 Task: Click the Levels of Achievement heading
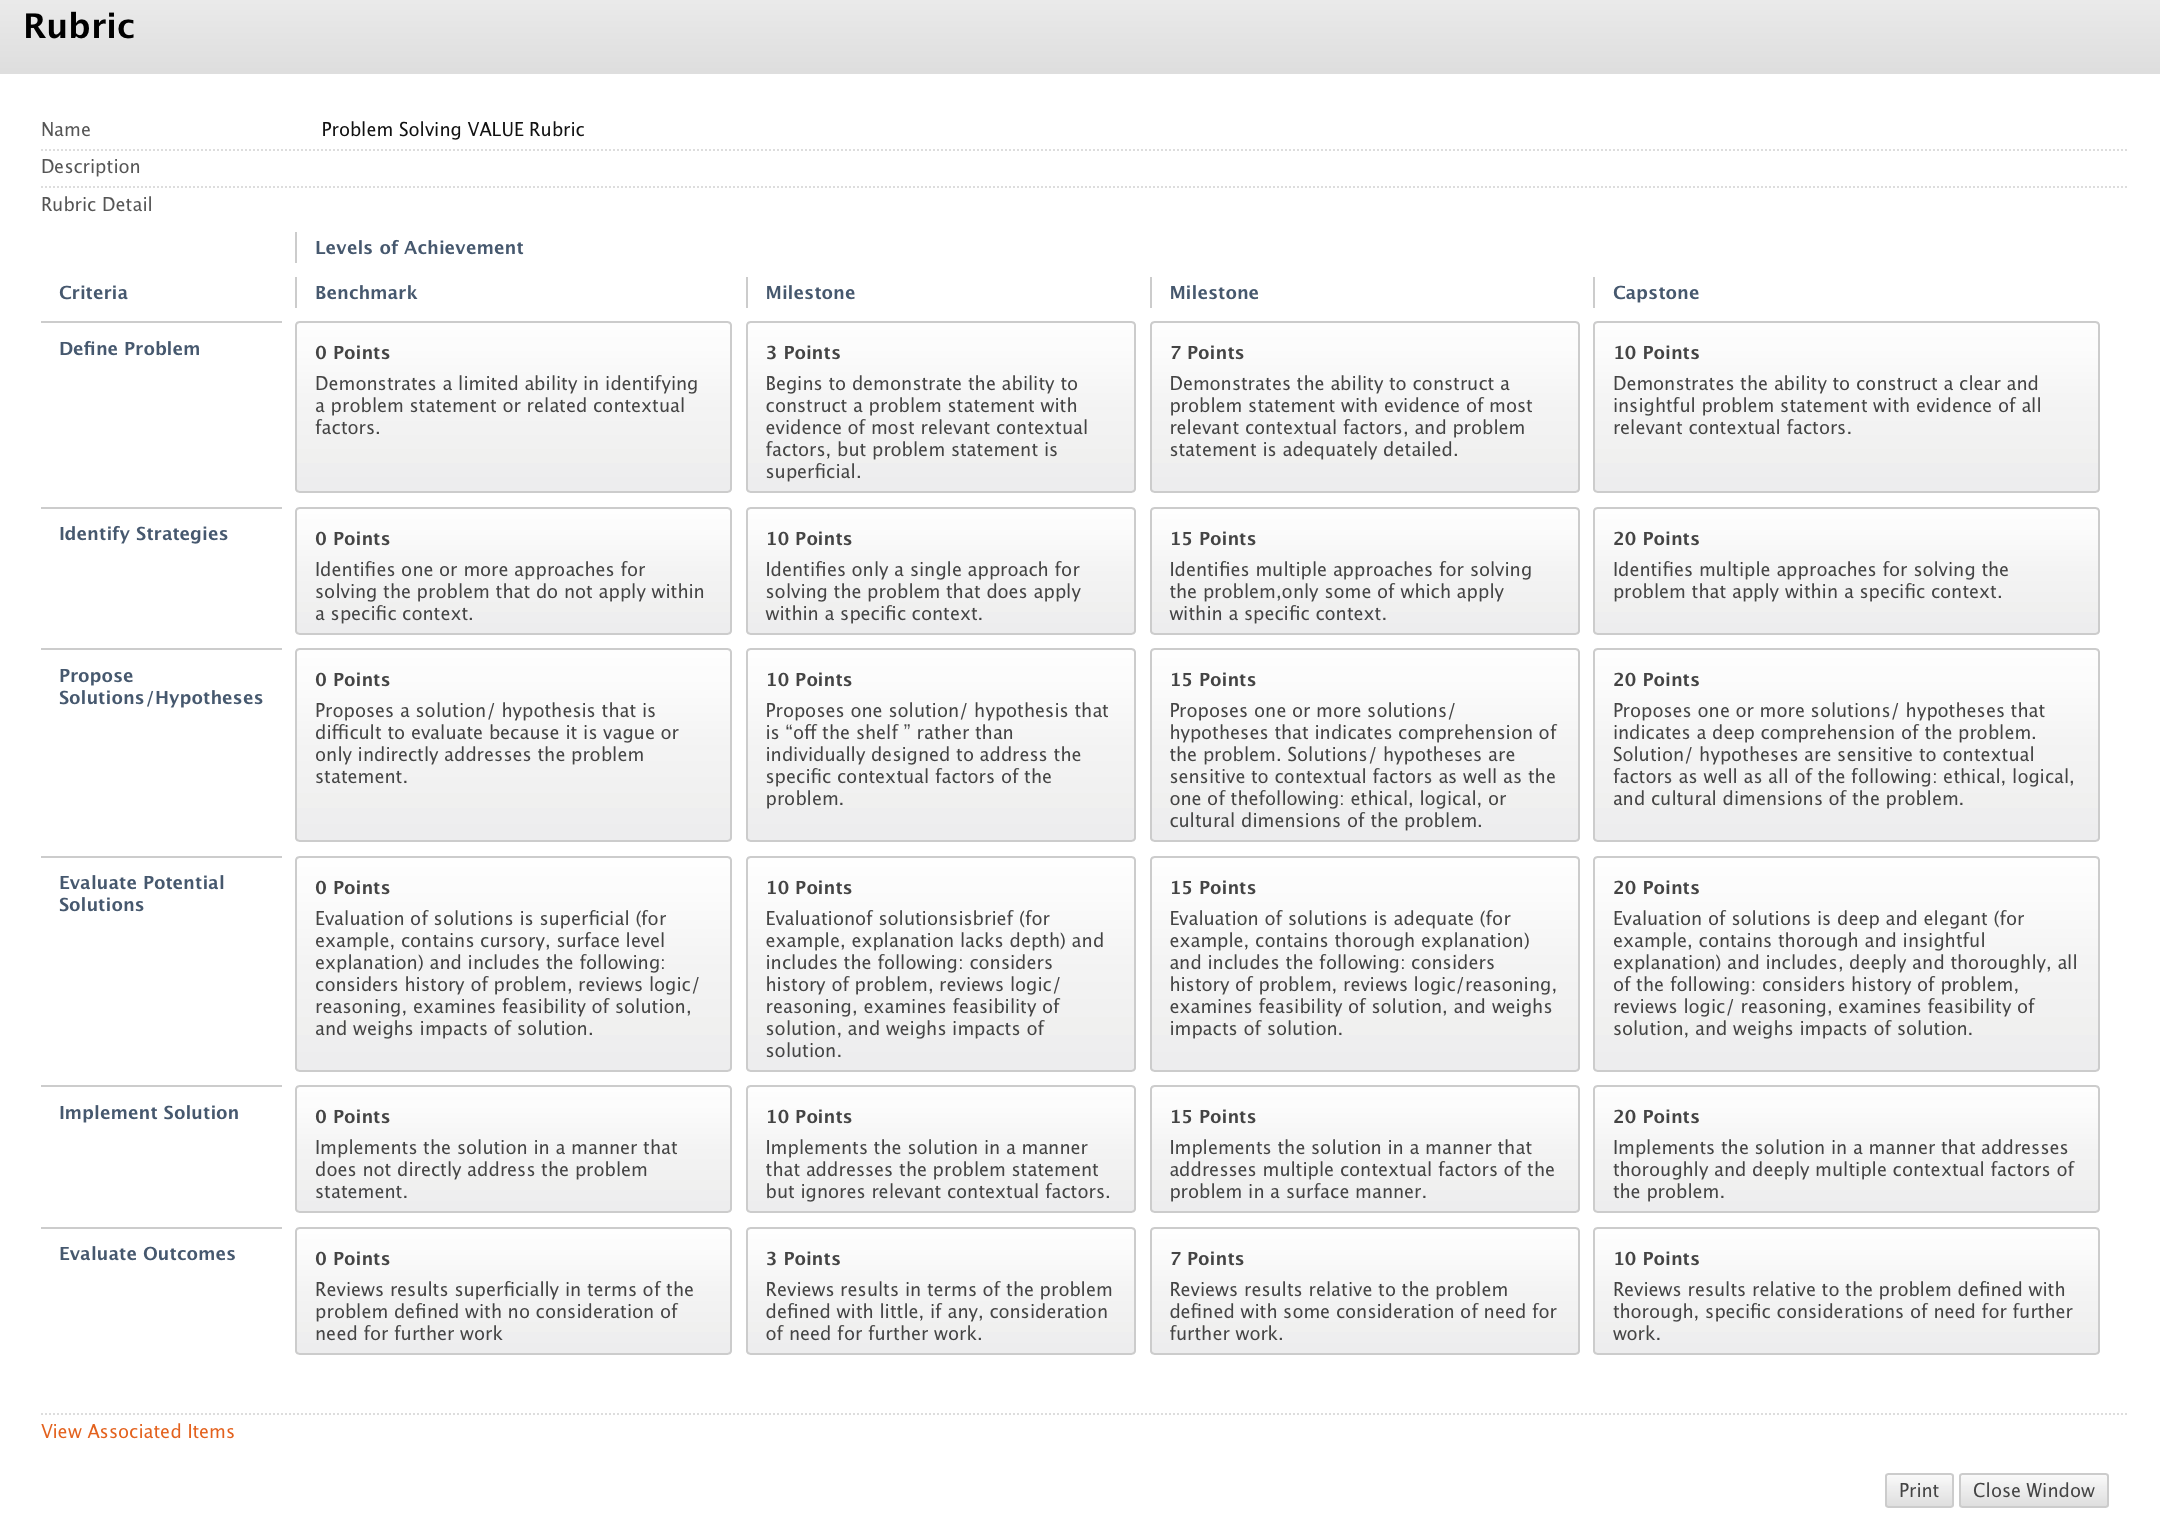point(419,247)
